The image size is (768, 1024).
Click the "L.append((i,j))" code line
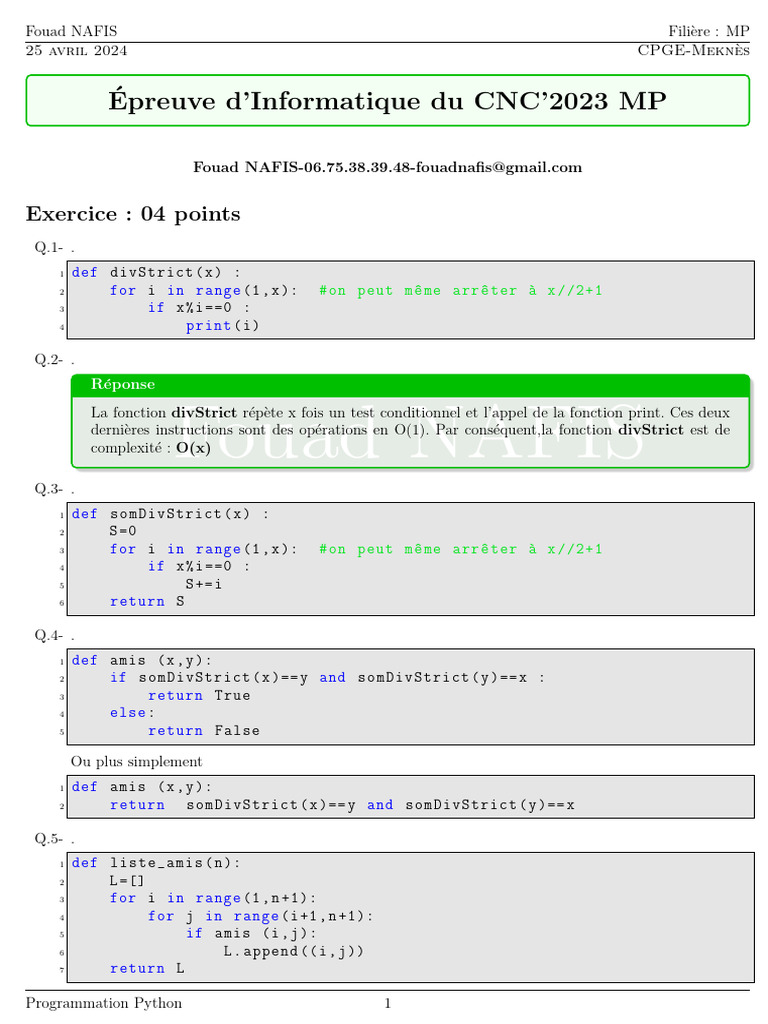click(292, 951)
